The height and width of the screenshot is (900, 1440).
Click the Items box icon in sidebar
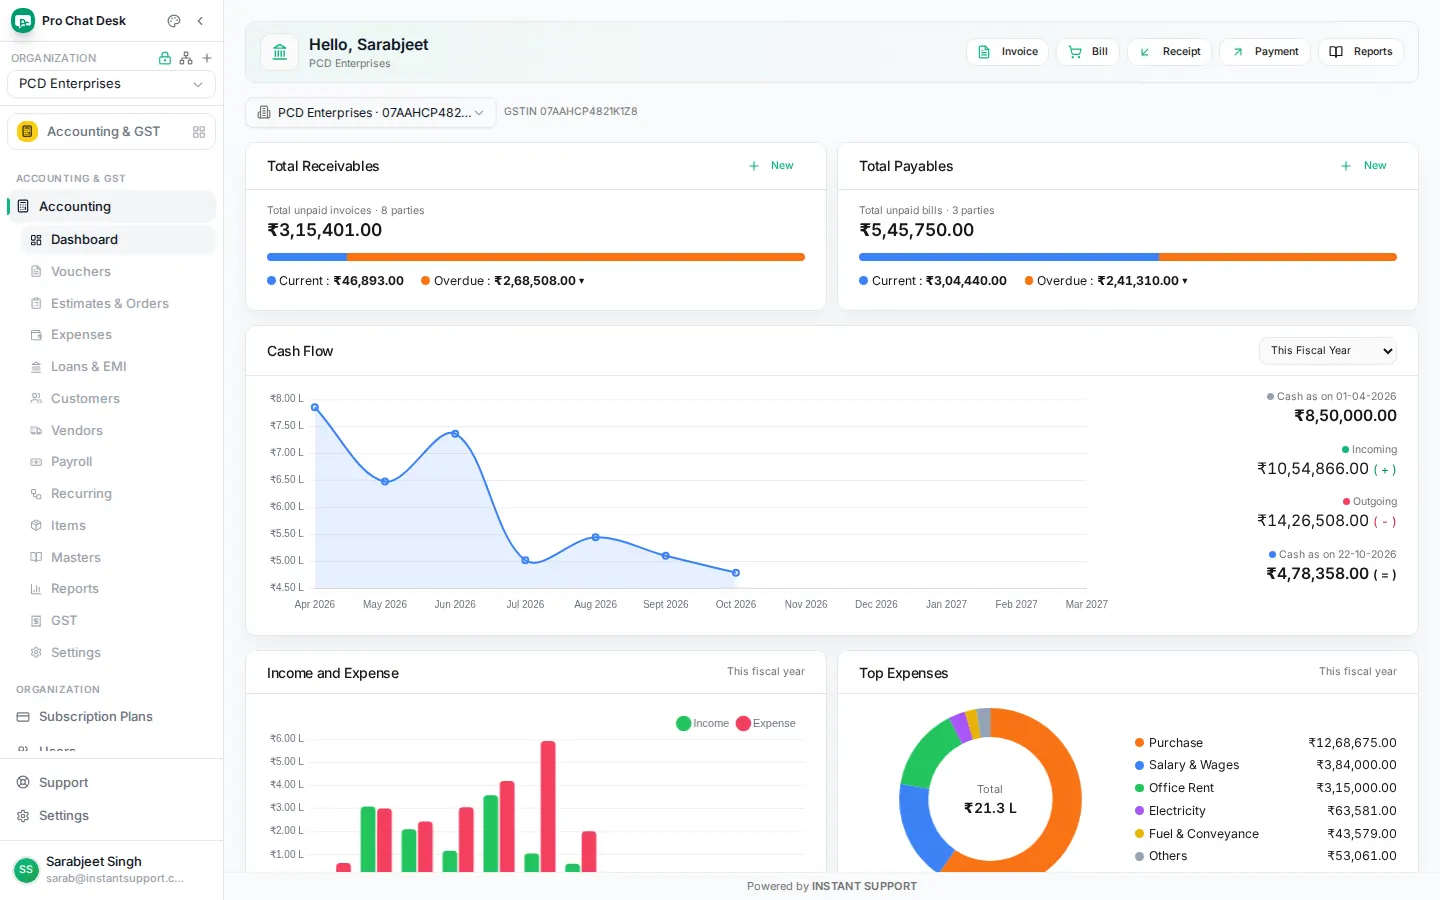pos(36,526)
